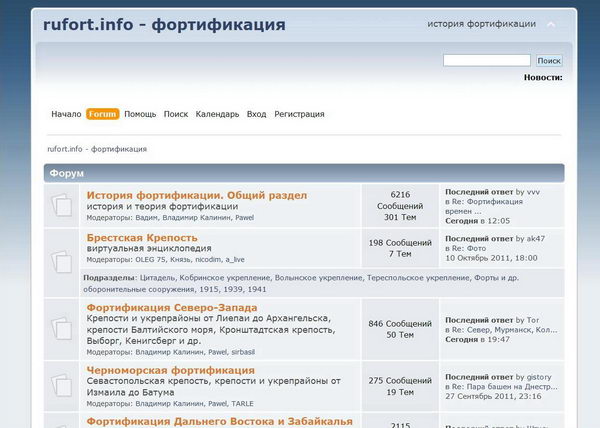Click the board icon beside Брестская Крепость
This screenshot has height=428, width=600.
coord(61,262)
